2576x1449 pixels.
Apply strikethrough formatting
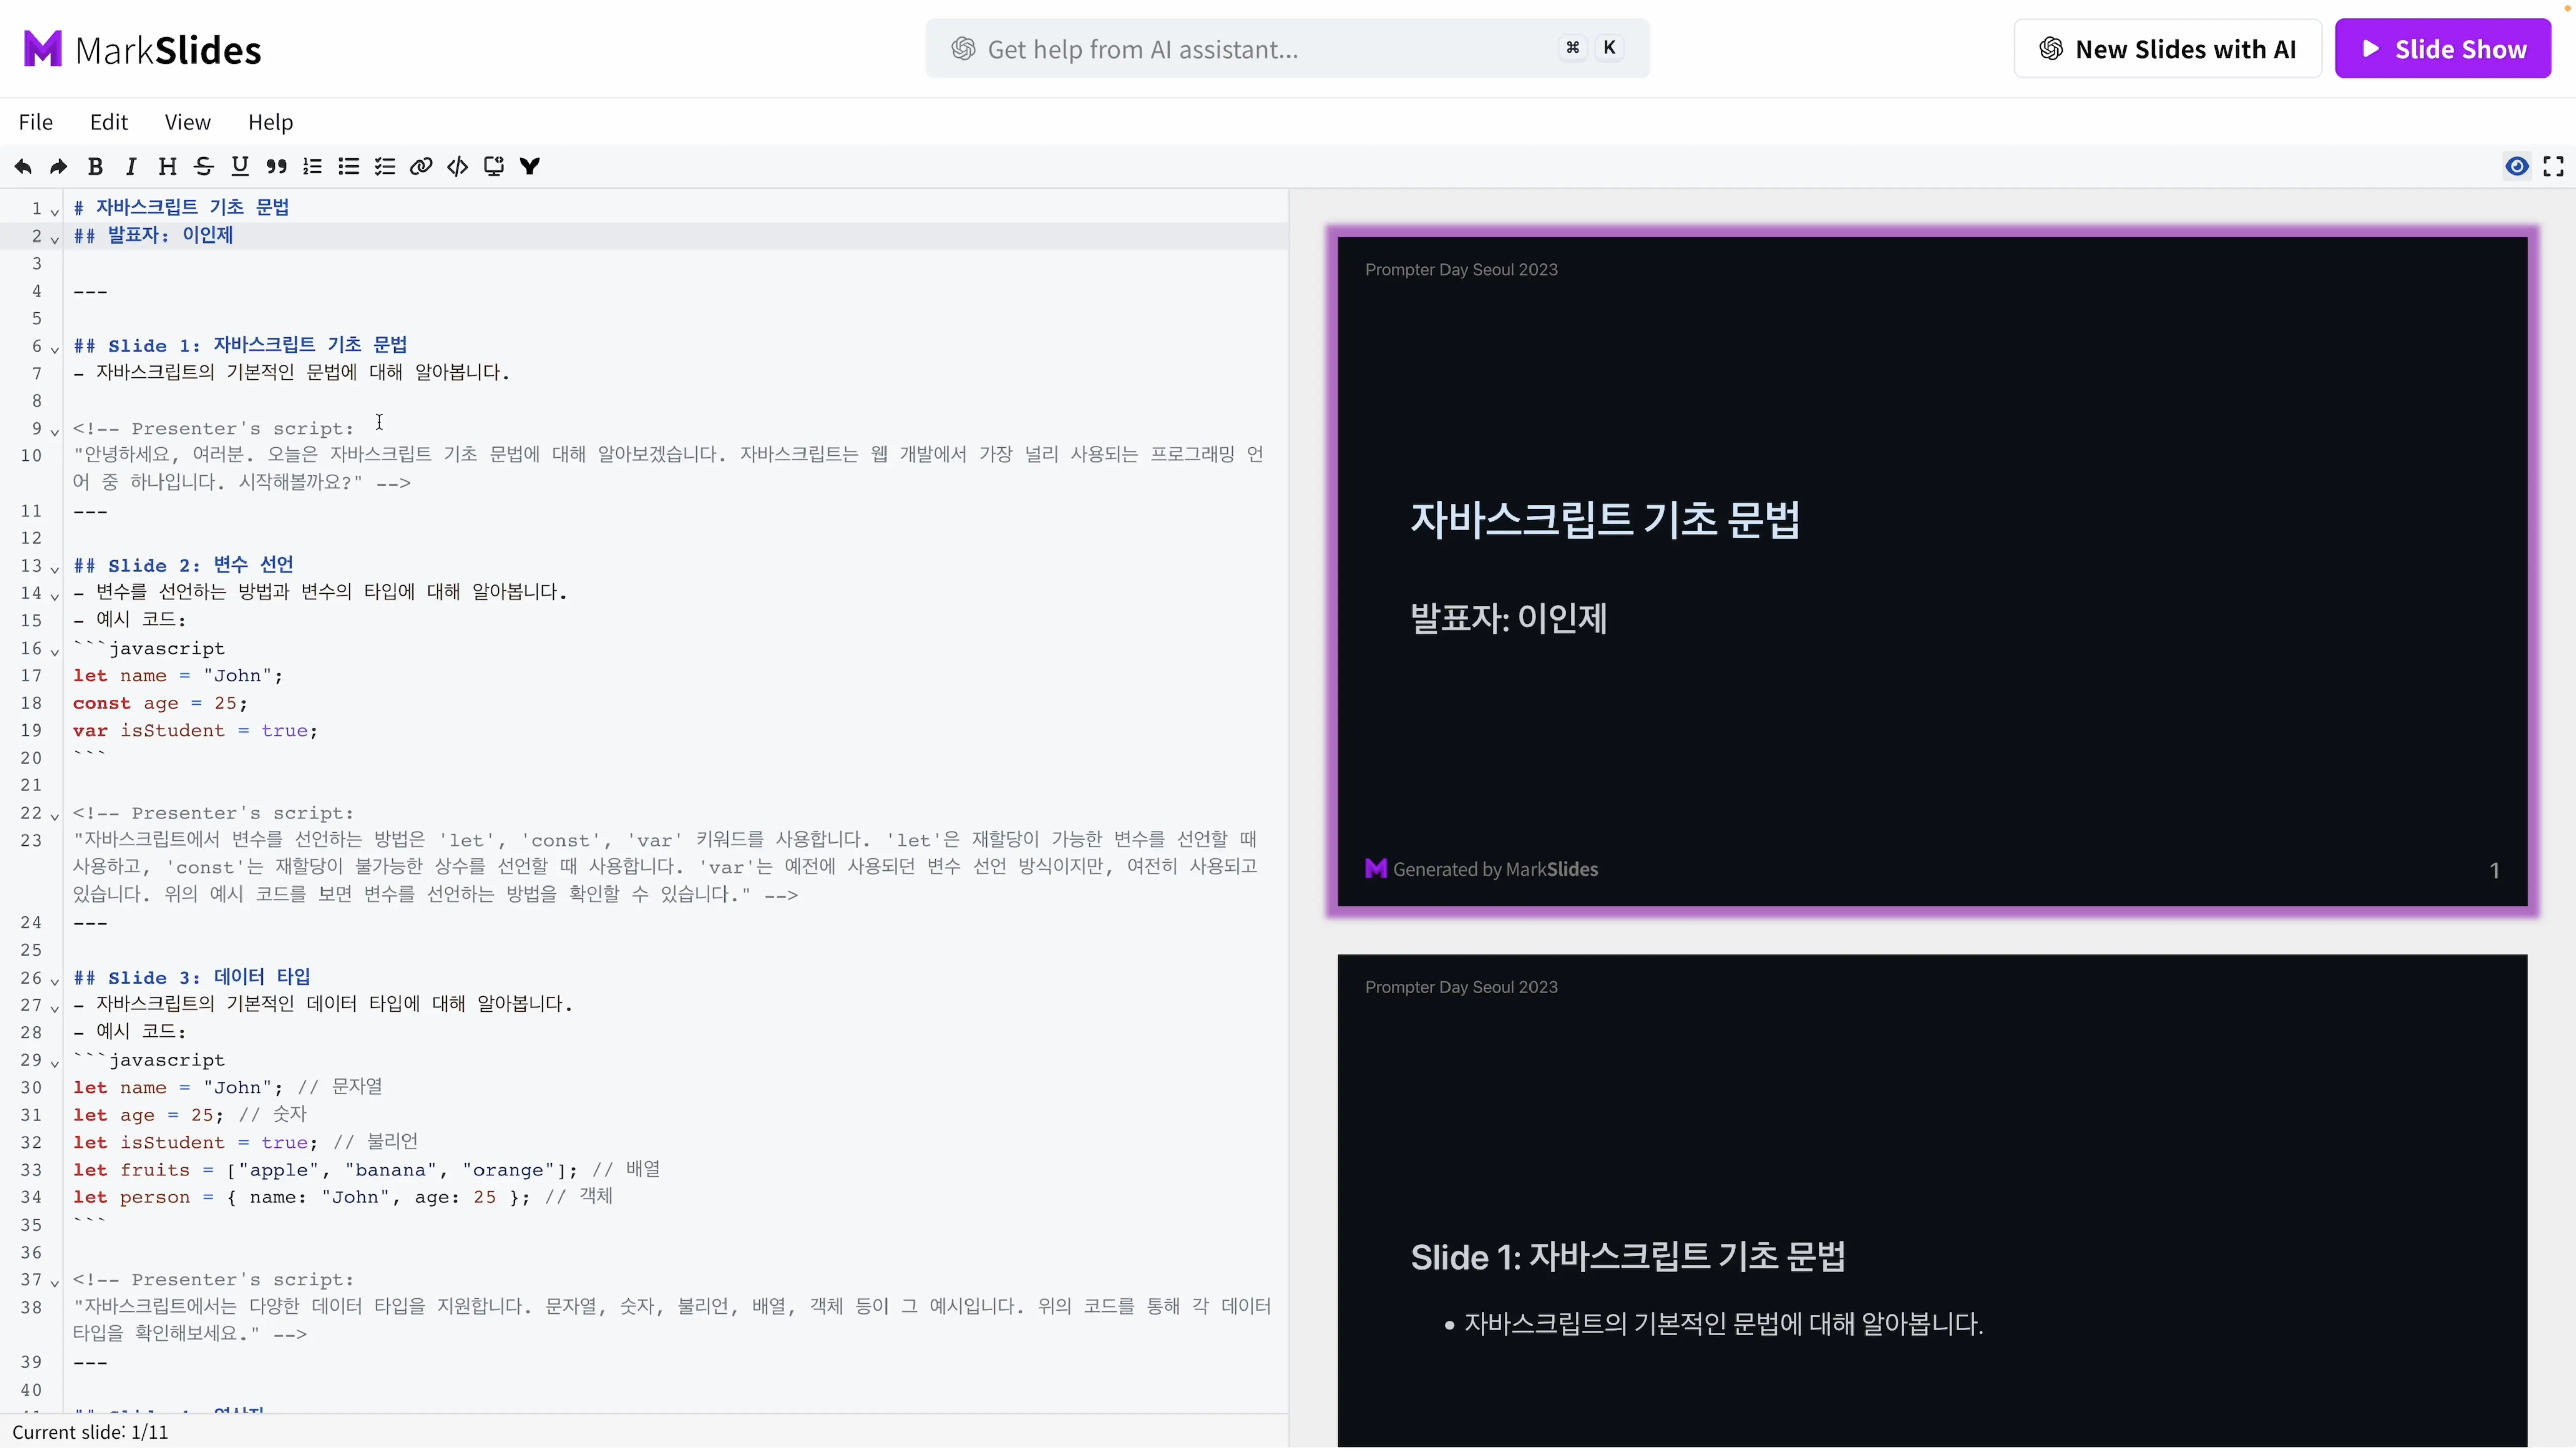click(x=204, y=166)
